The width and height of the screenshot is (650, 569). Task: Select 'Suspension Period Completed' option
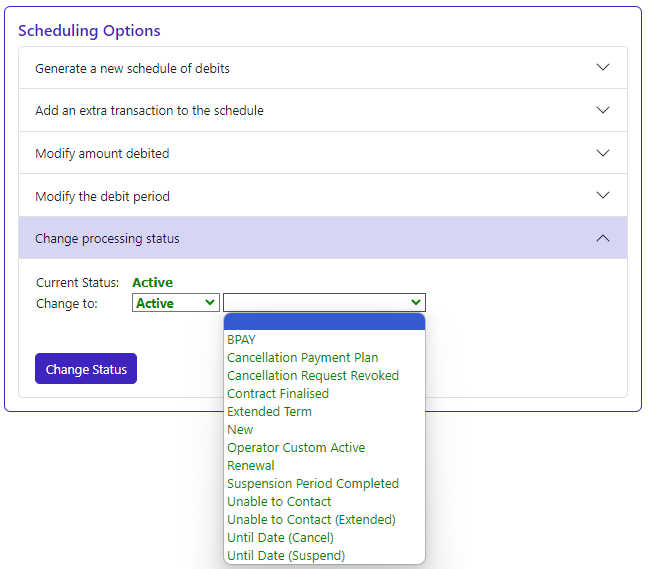[312, 484]
